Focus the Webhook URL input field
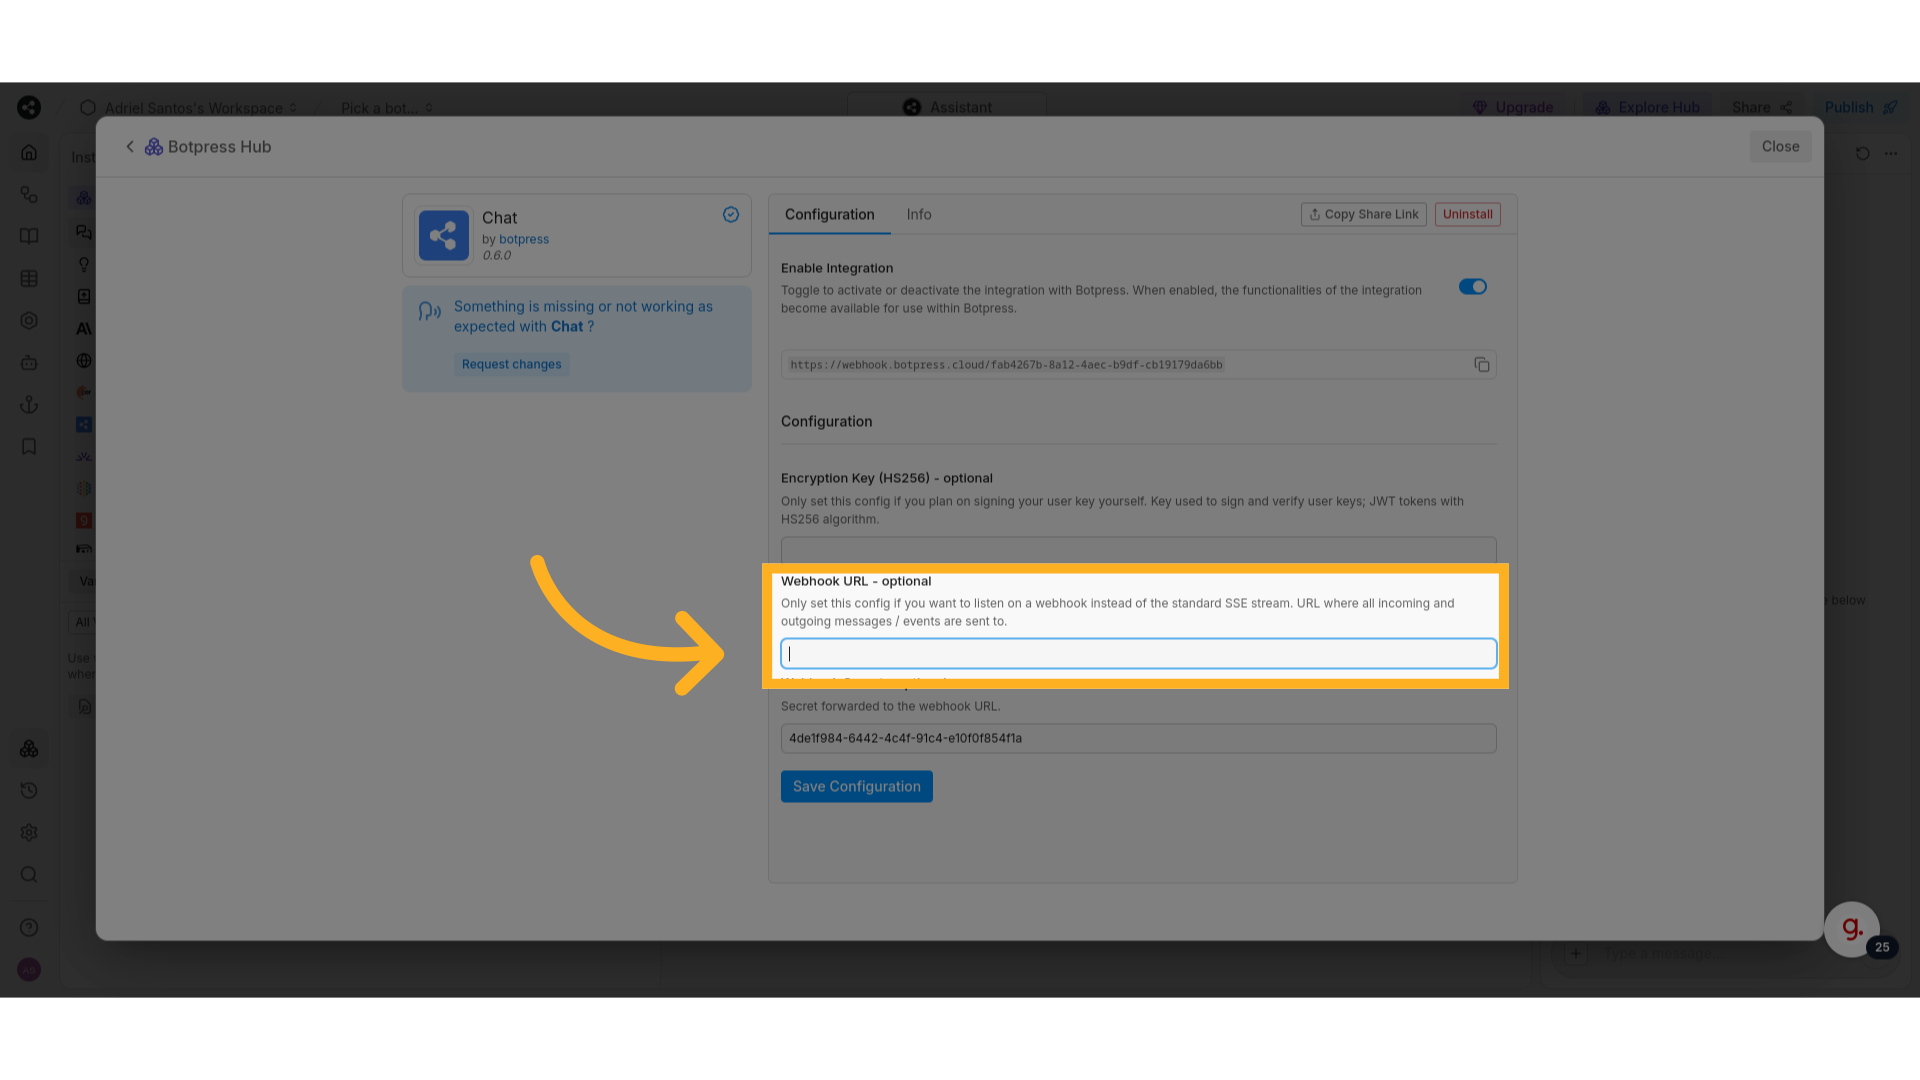This screenshot has height=1080, width=1920. 1138,653
